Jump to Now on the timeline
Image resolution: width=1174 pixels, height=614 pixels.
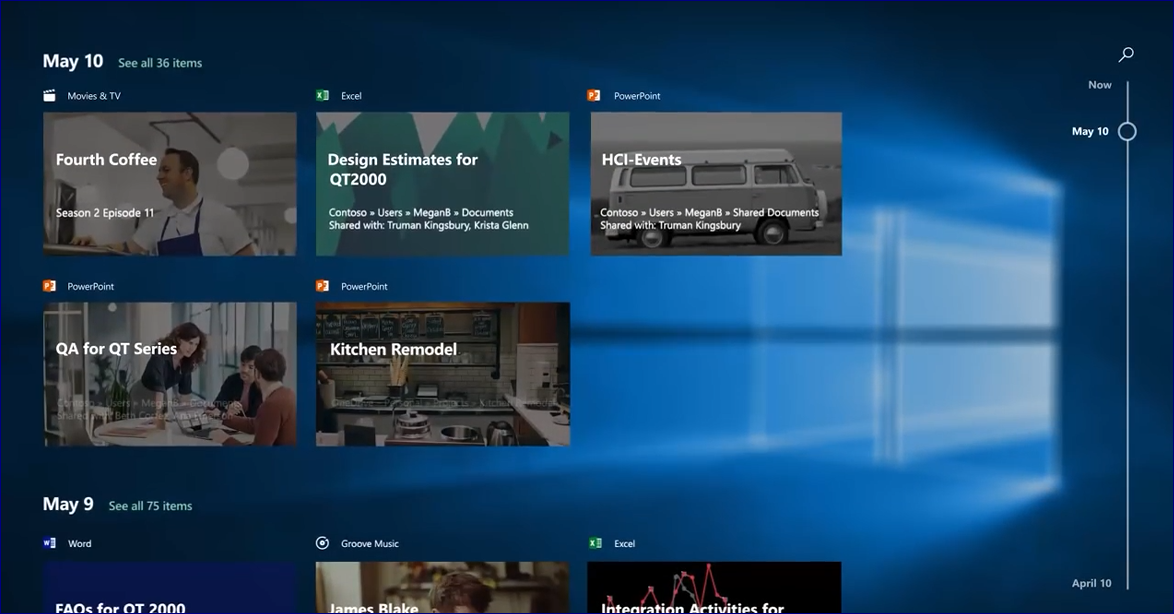click(1099, 84)
